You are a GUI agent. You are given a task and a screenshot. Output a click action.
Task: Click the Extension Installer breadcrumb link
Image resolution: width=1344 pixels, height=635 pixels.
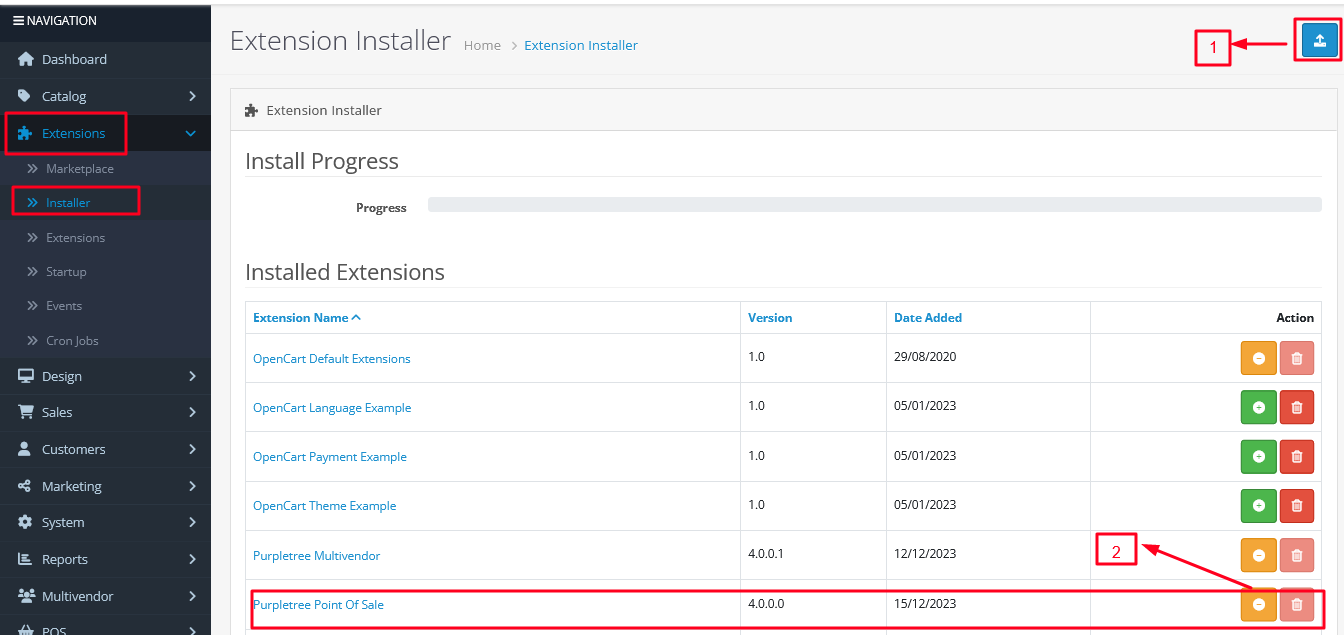(581, 45)
